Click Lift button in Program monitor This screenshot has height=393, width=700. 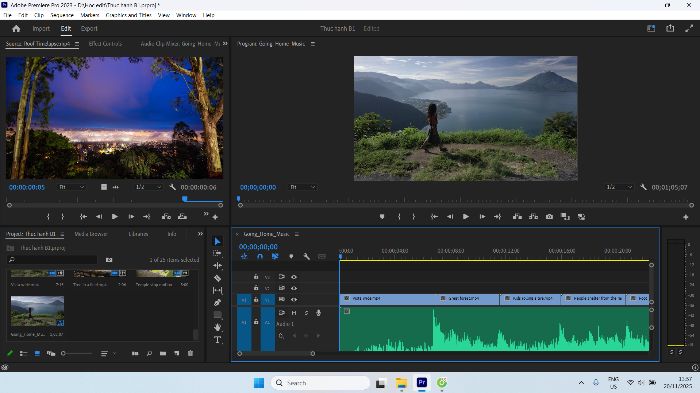517,217
